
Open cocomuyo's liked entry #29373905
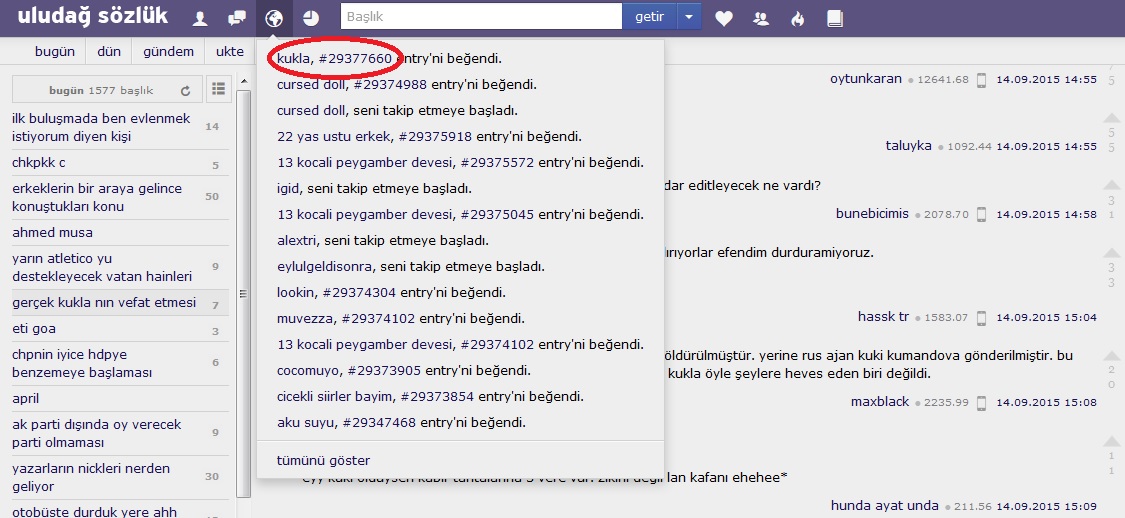(385, 371)
